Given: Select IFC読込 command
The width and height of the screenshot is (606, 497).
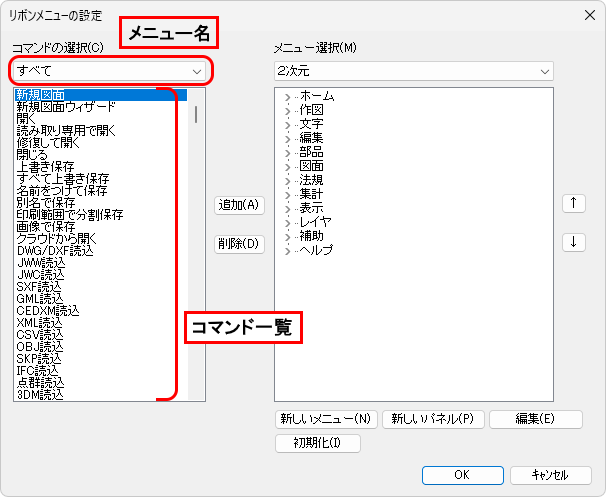Looking at the screenshot, I should (x=100, y=371).
